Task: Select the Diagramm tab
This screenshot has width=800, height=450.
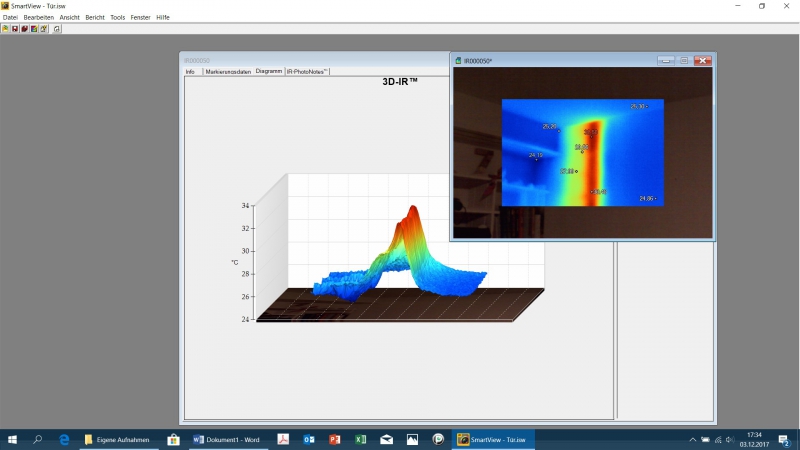Action: coord(269,72)
